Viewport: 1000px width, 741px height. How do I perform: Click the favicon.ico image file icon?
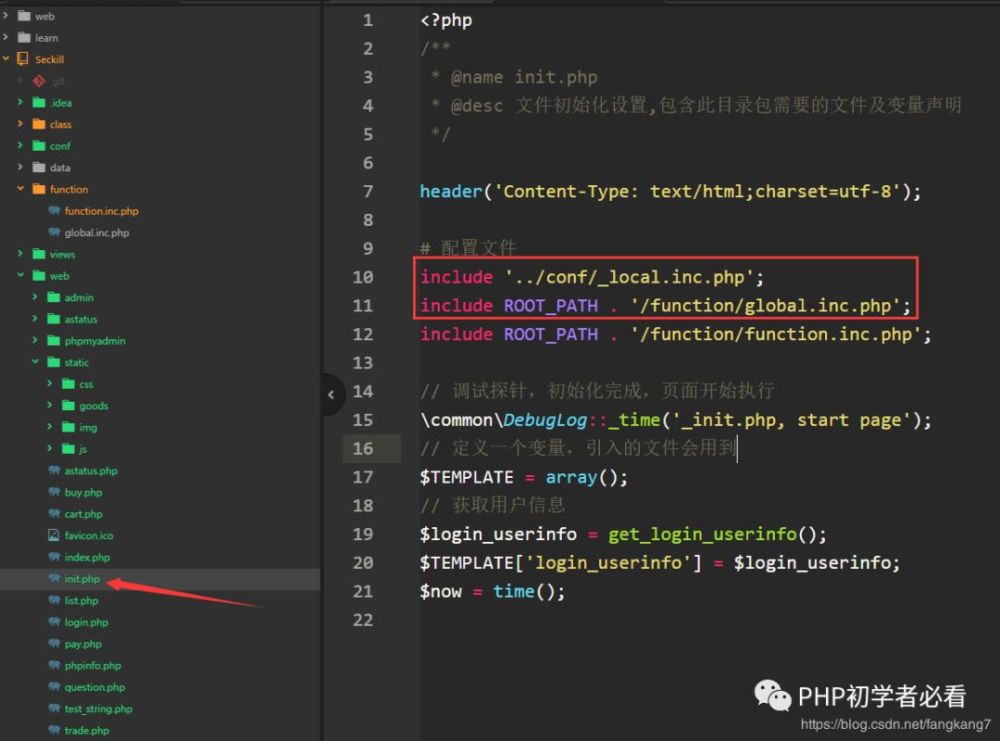54,536
